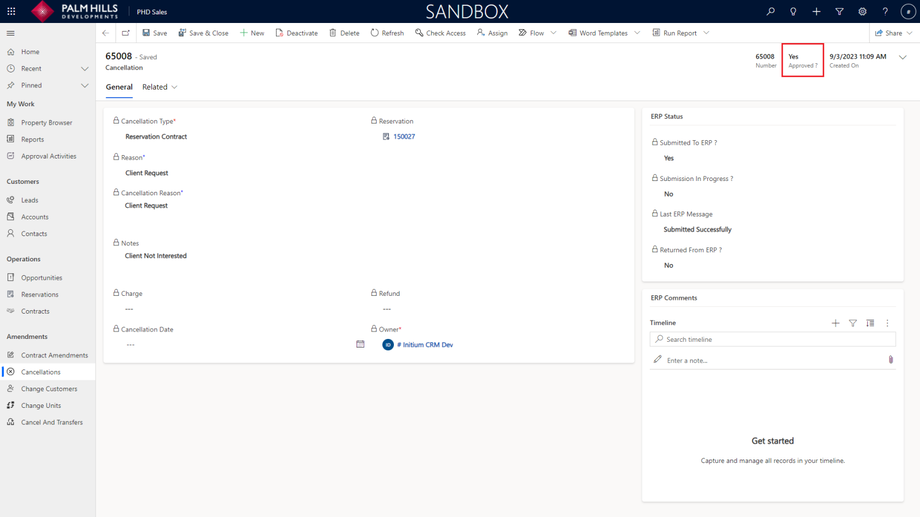Open record in new window icon
This screenshot has height=517, width=920.
coord(126,33)
